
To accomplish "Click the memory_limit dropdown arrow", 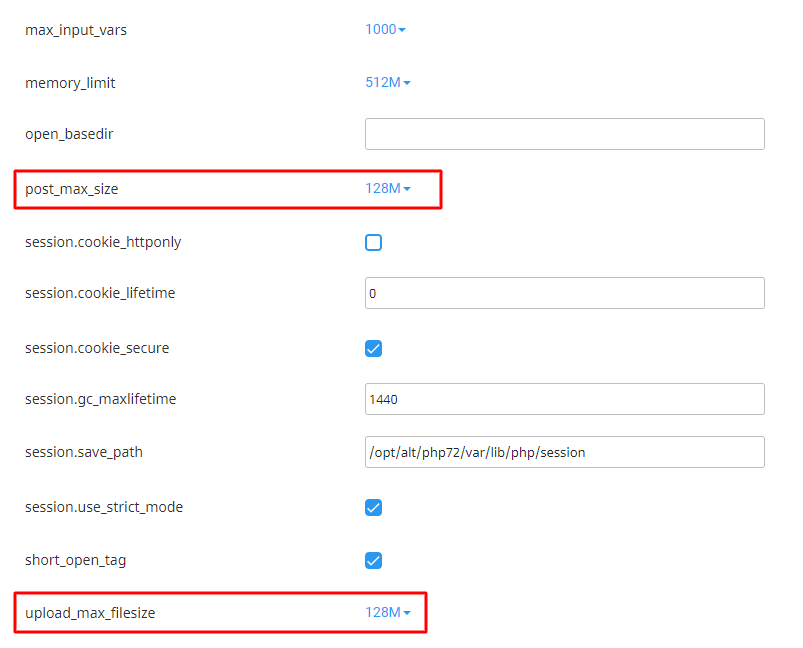I will (x=408, y=82).
